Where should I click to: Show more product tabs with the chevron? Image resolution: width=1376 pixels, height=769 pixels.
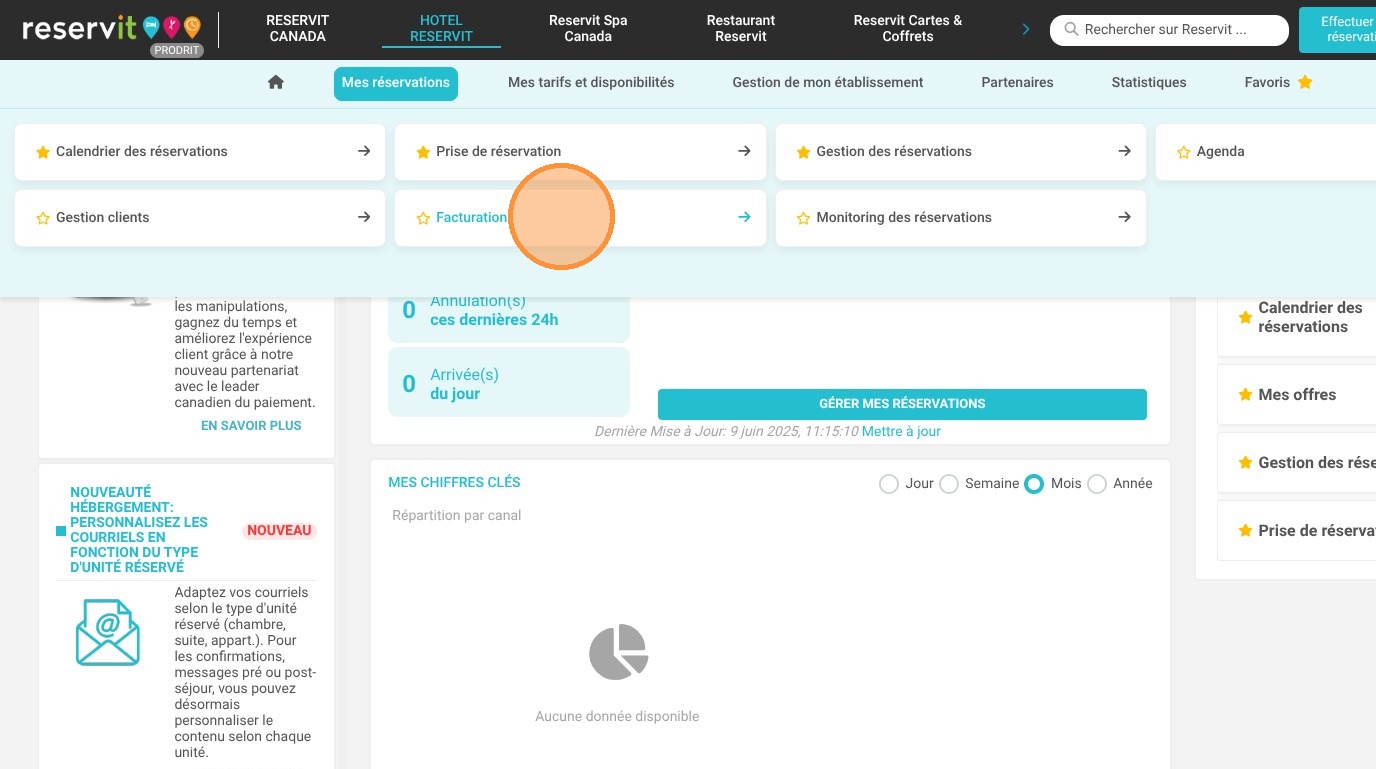click(1025, 30)
